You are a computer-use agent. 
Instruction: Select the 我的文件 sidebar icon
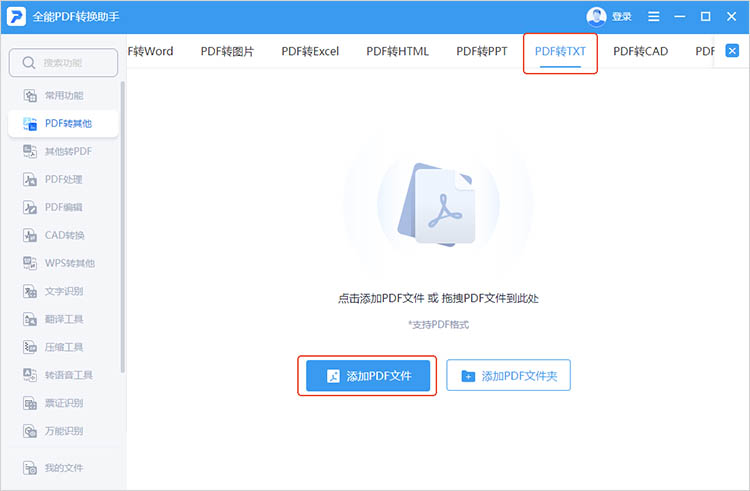[x=30, y=468]
